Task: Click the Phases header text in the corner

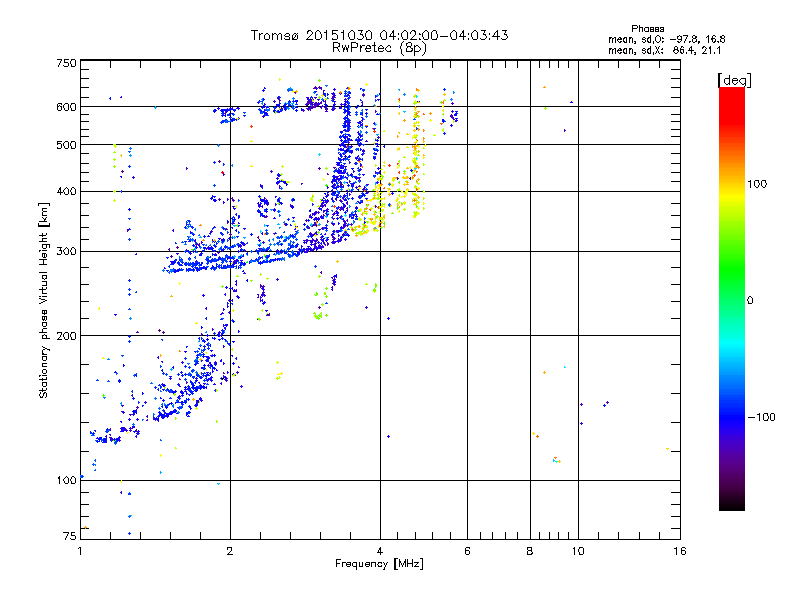Action: (647, 29)
